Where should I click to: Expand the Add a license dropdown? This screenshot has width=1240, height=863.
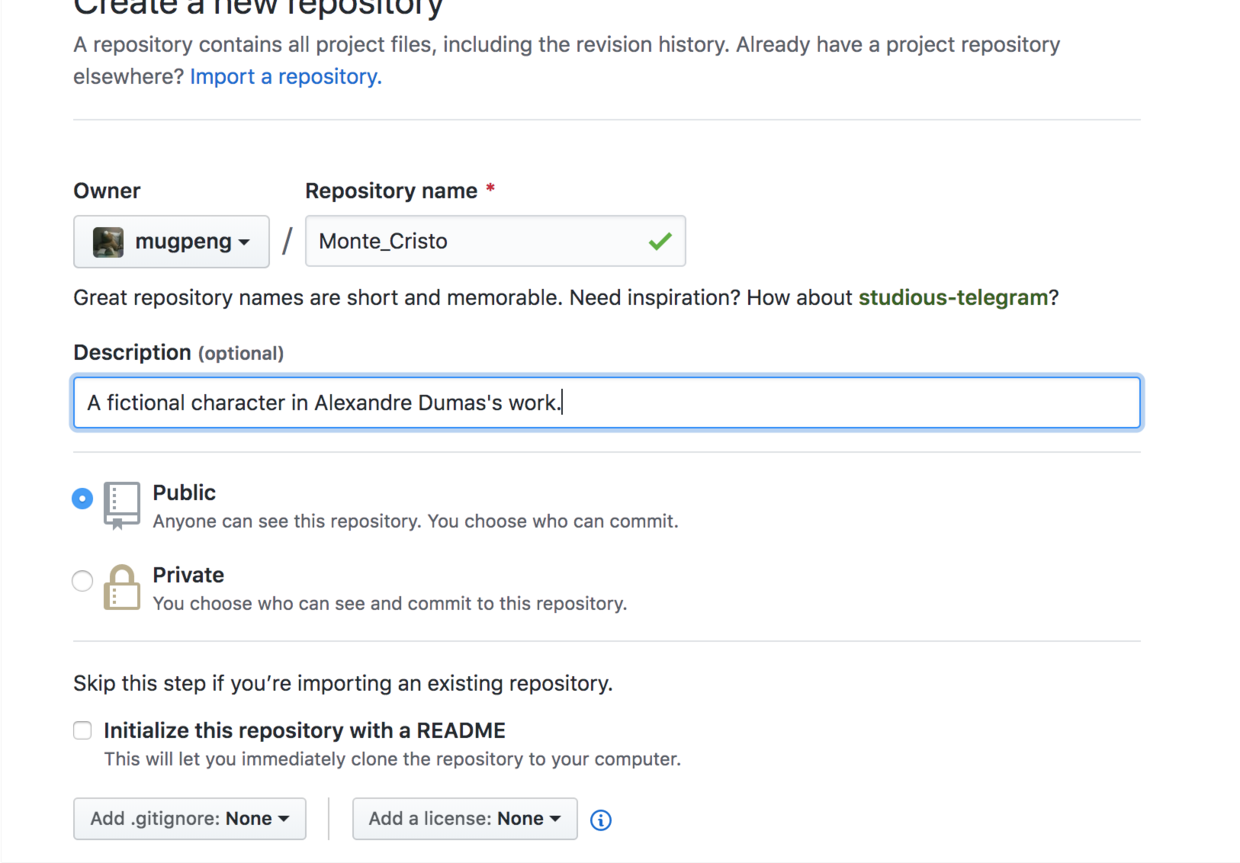[464, 819]
